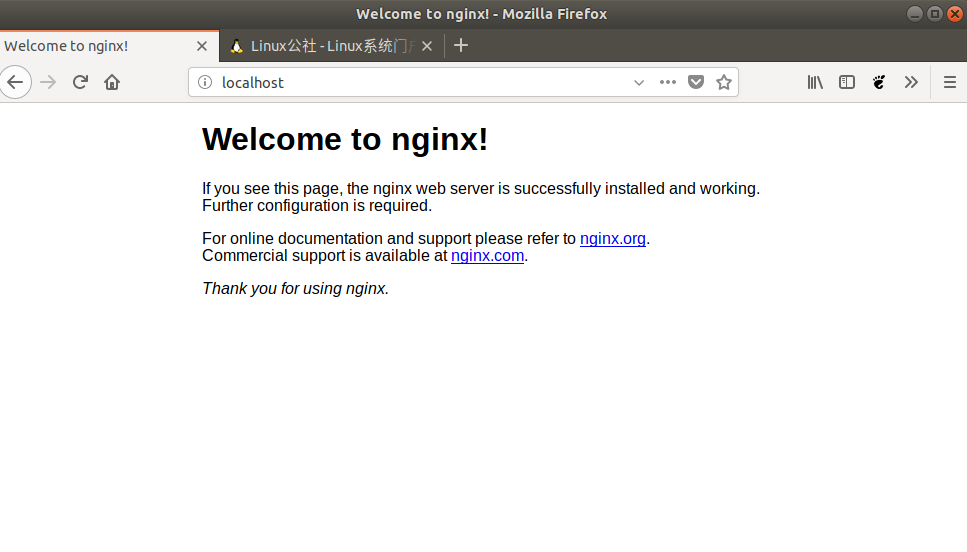The height and width of the screenshot is (552, 967).
Task: Open the nginx.com commercial support link
Action: click(x=487, y=256)
